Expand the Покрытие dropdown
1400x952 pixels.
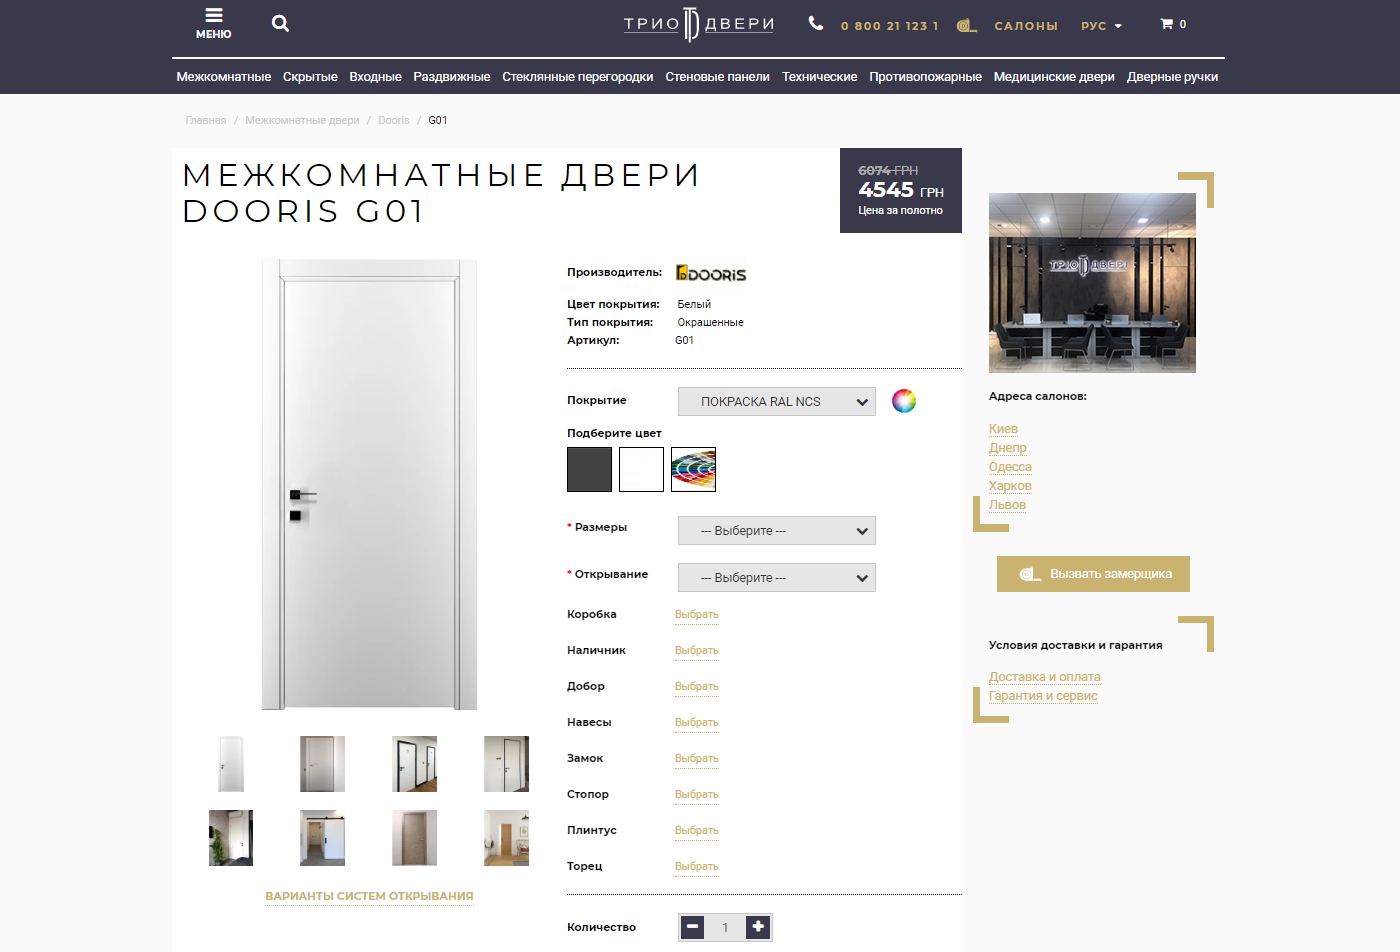pos(776,402)
